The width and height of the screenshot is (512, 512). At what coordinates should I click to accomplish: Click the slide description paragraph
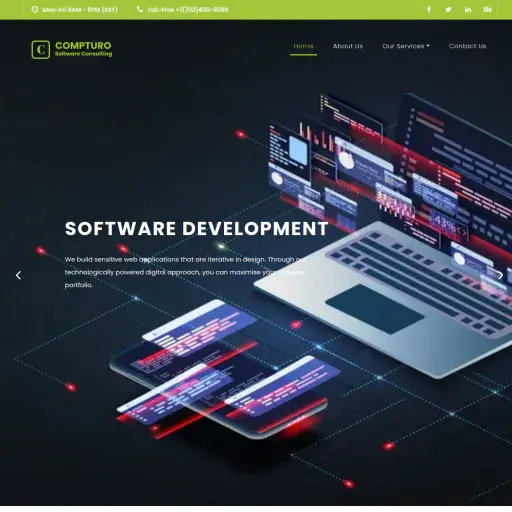[185, 272]
